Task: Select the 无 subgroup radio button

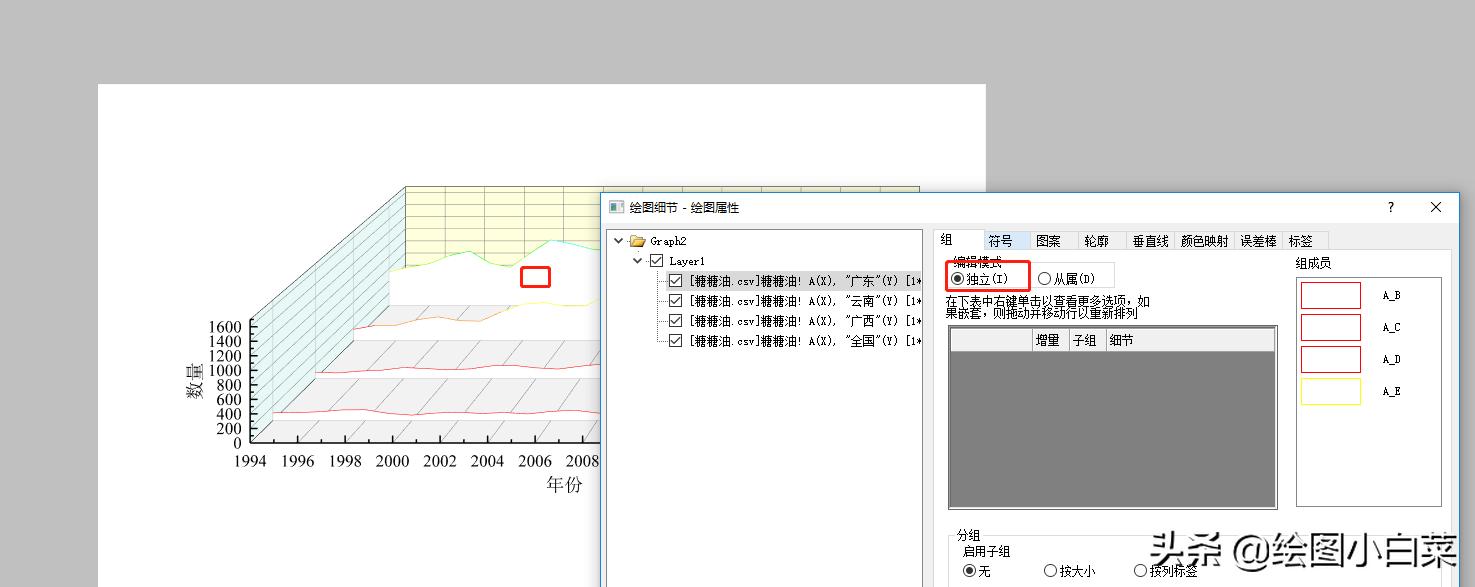Action: coord(969,571)
